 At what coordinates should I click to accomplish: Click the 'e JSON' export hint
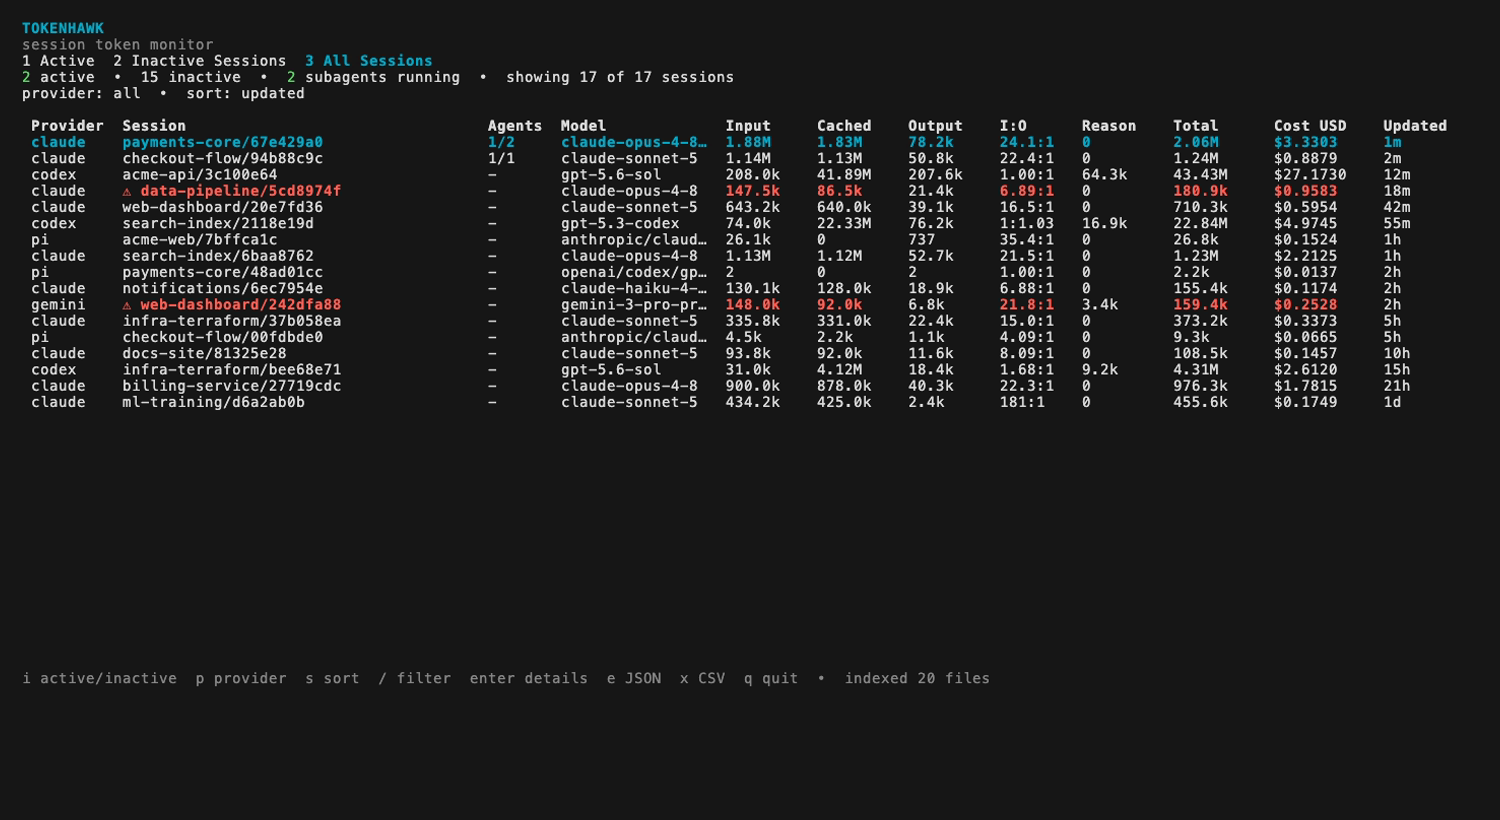tap(634, 678)
